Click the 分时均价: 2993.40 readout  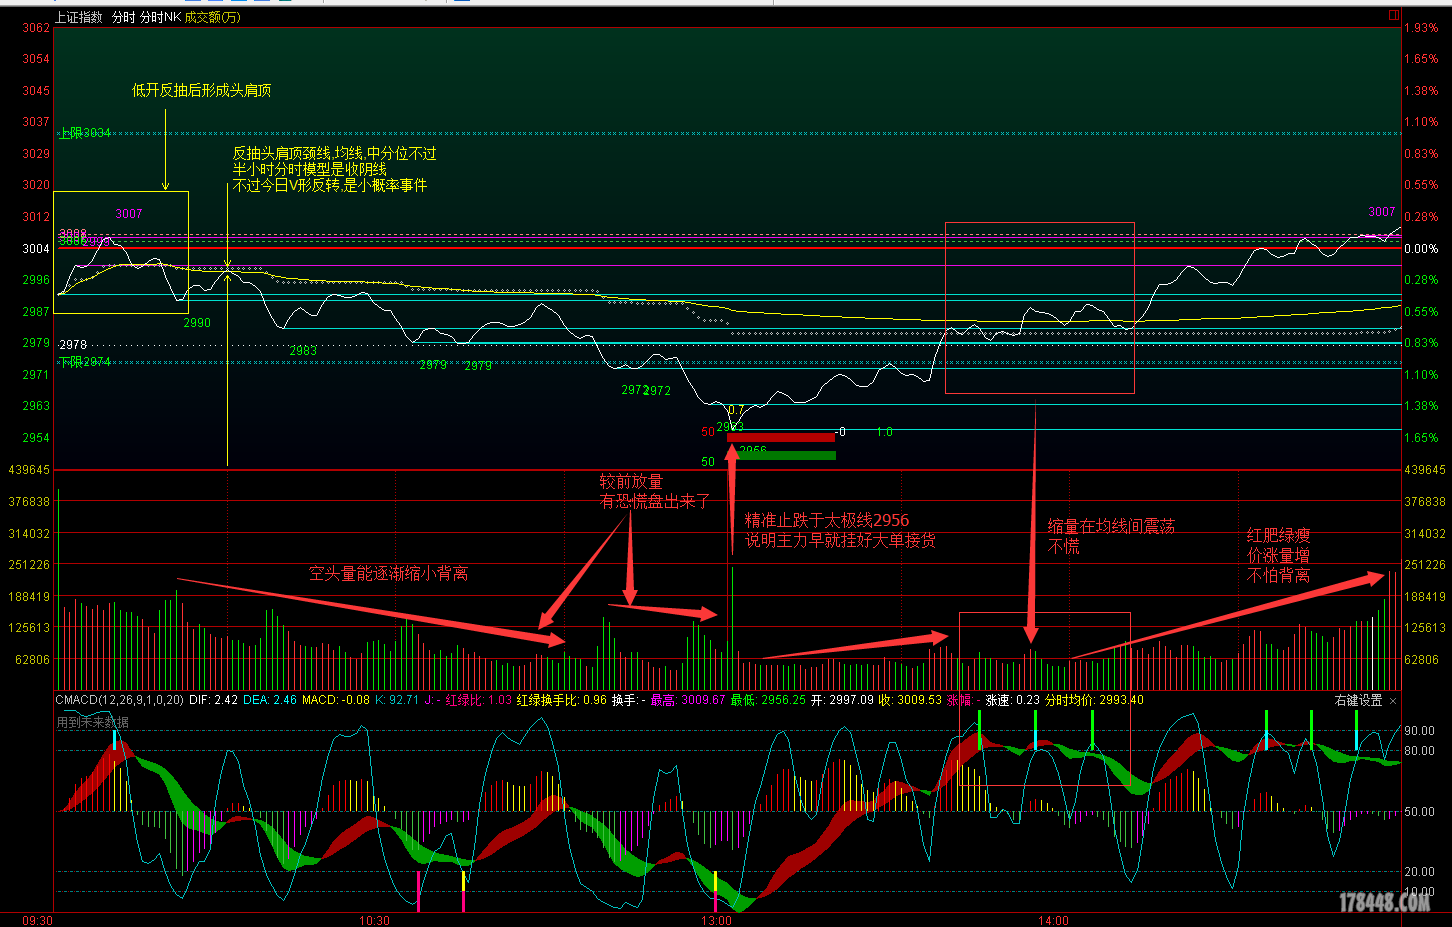click(1094, 700)
